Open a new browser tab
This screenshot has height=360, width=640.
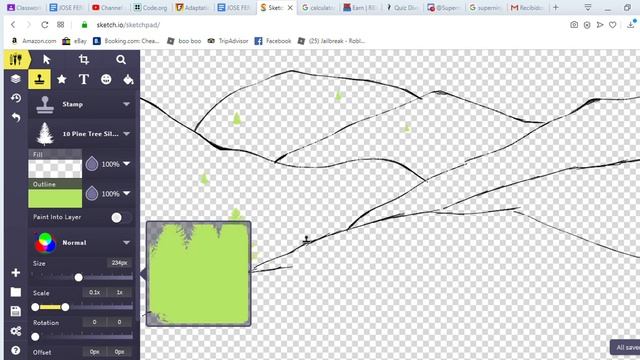point(556,7)
